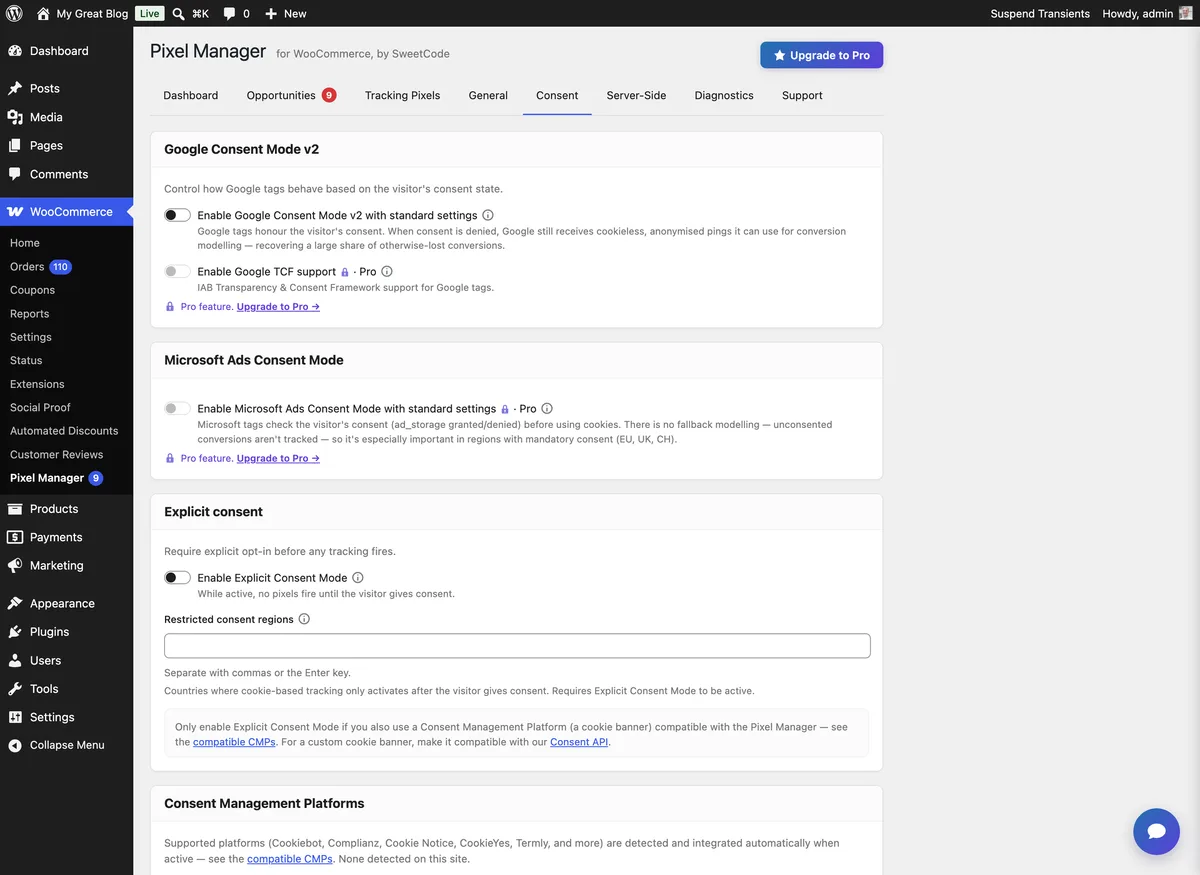This screenshot has height=875, width=1200.
Task: Open WooCommerce Orders submenu item
Action: point(41,267)
